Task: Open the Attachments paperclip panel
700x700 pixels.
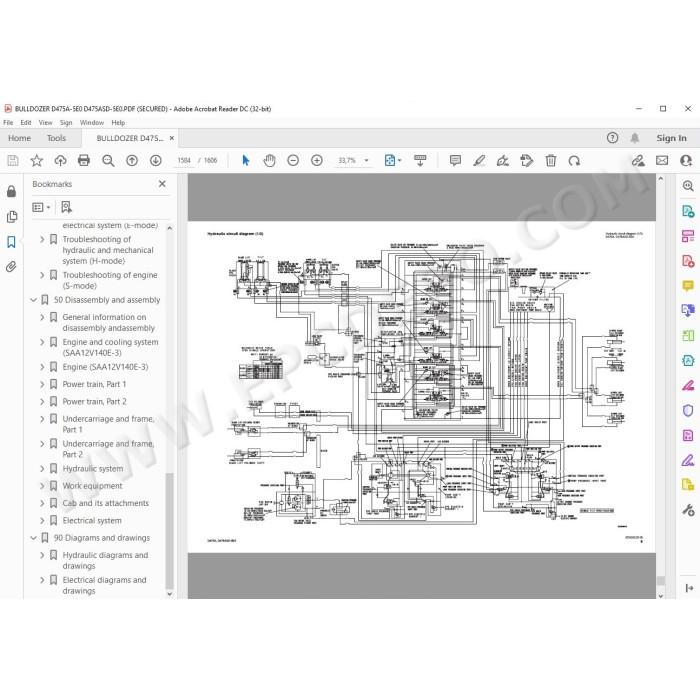Action: [x=12, y=267]
